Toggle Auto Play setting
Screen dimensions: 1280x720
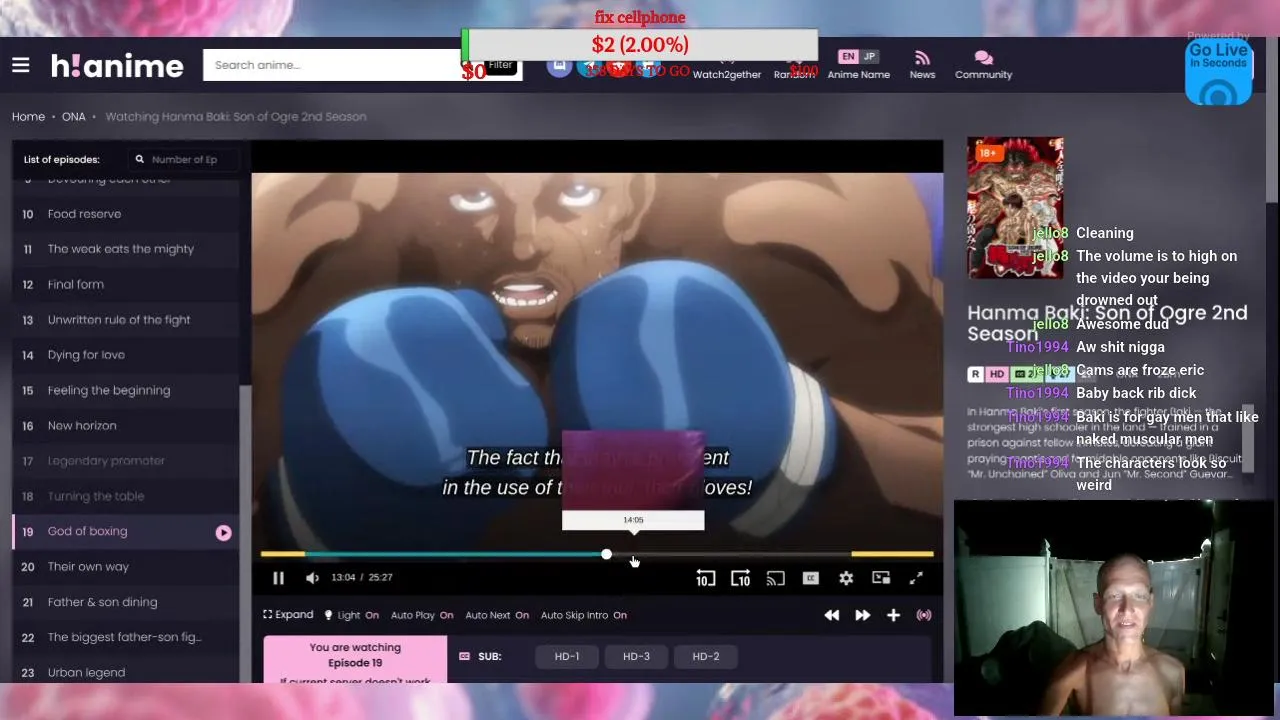click(x=422, y=615)
